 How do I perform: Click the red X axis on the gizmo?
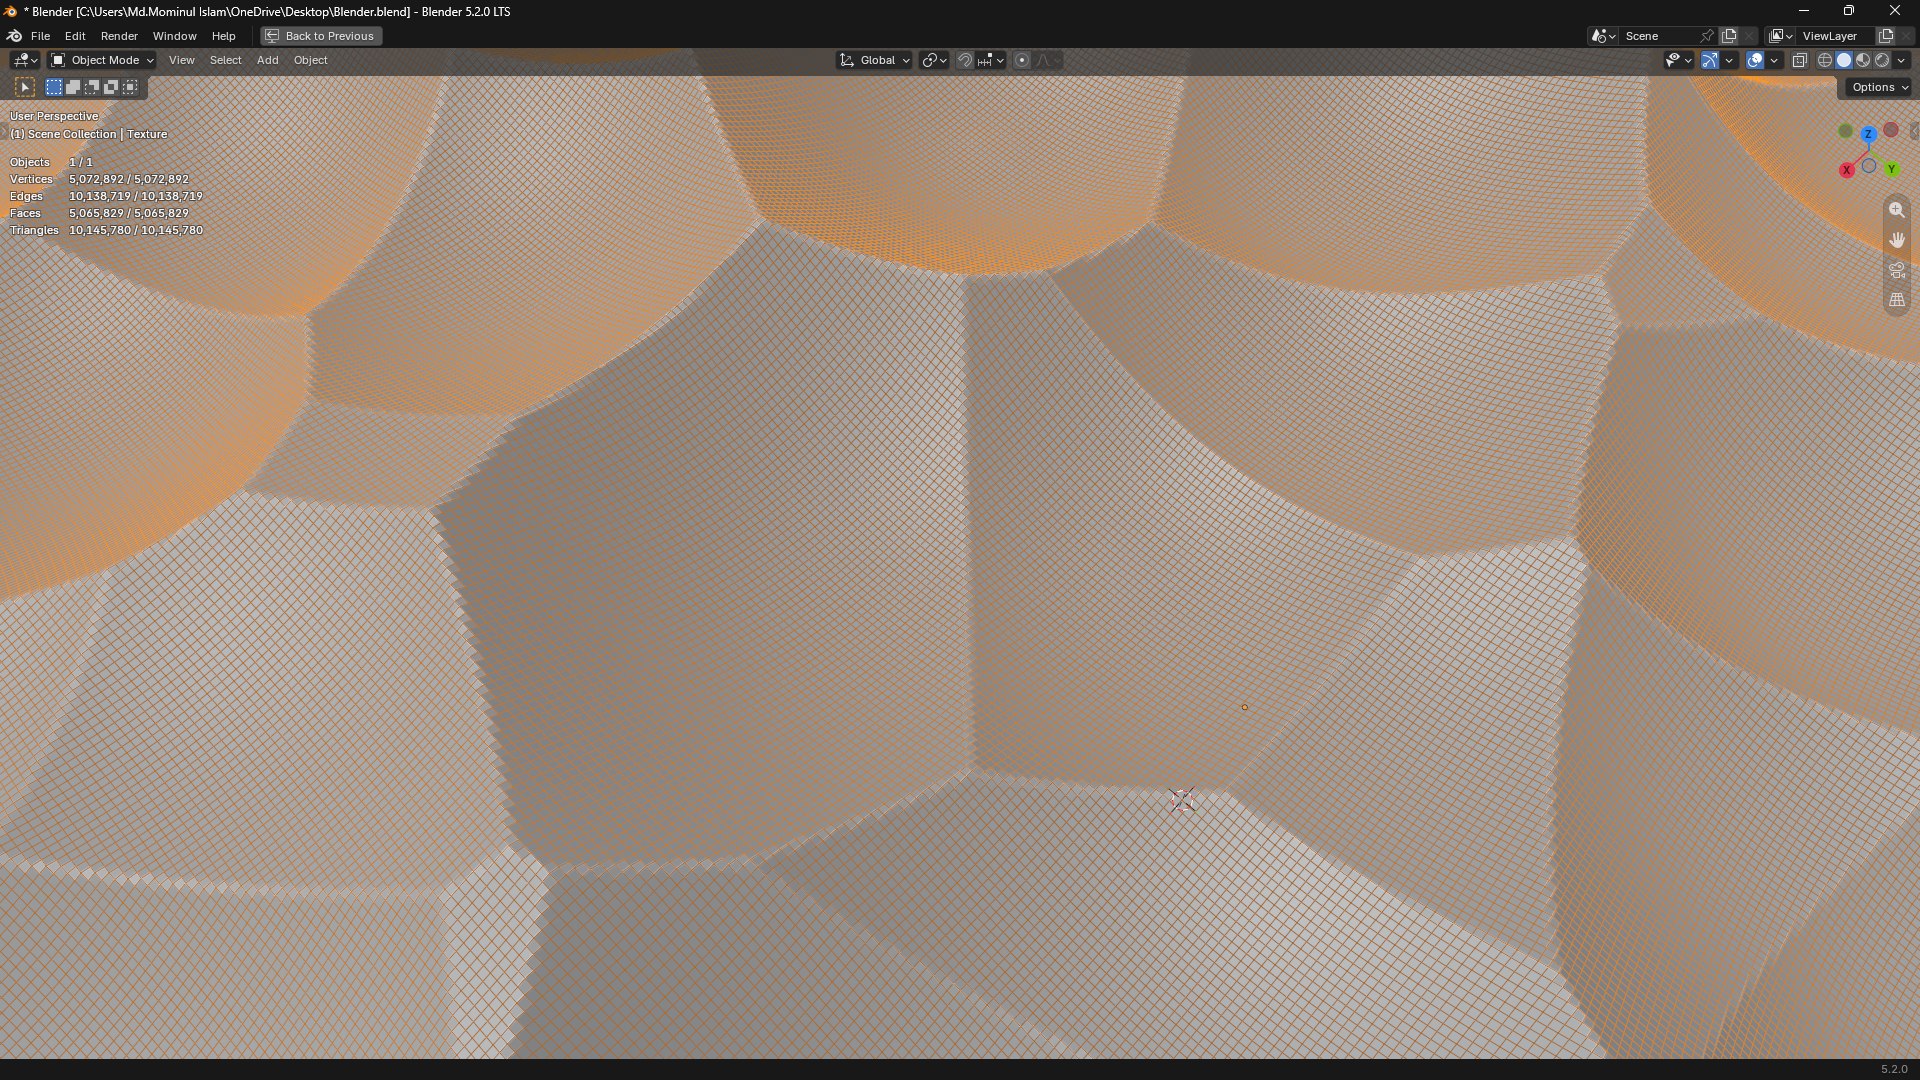coord(1846,170)
